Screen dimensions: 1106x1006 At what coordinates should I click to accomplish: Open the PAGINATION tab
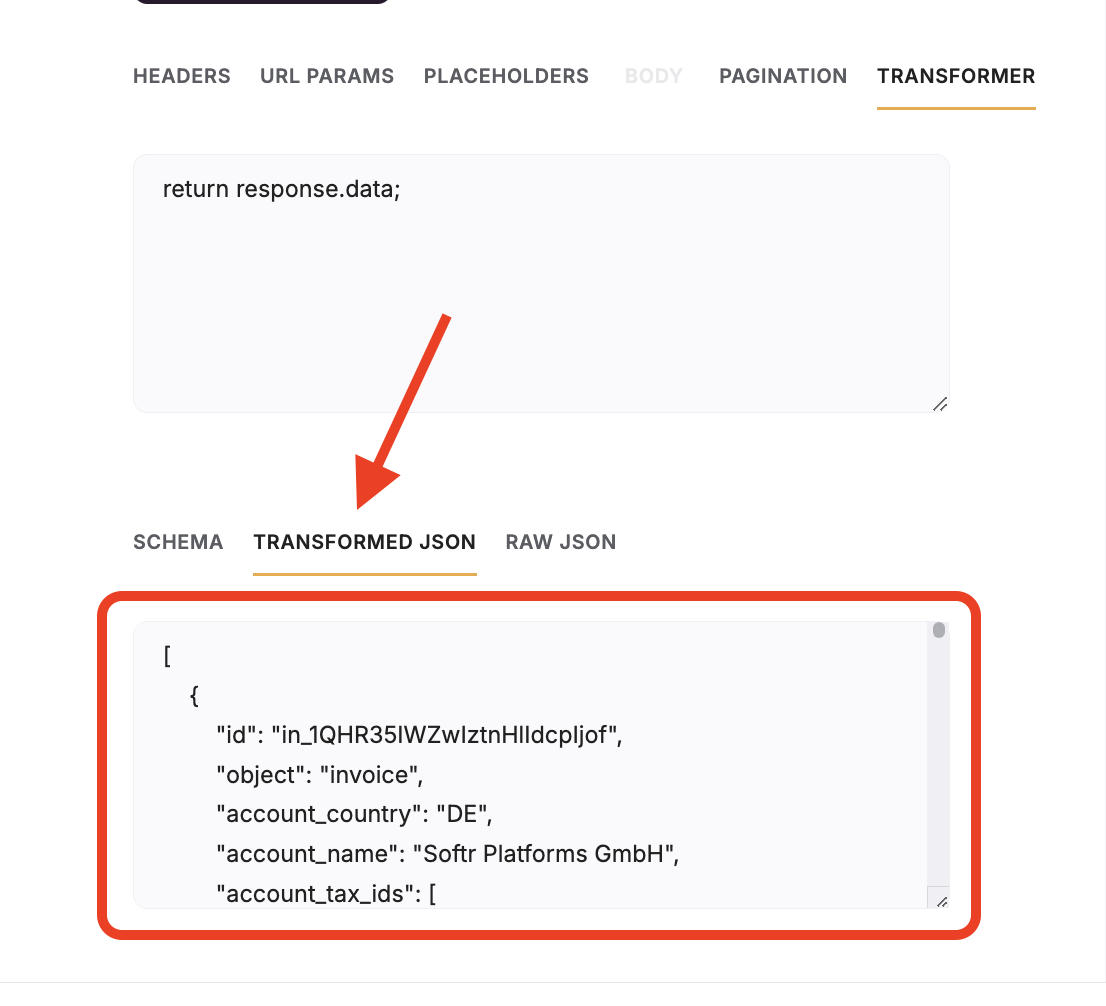pos(782,75)
